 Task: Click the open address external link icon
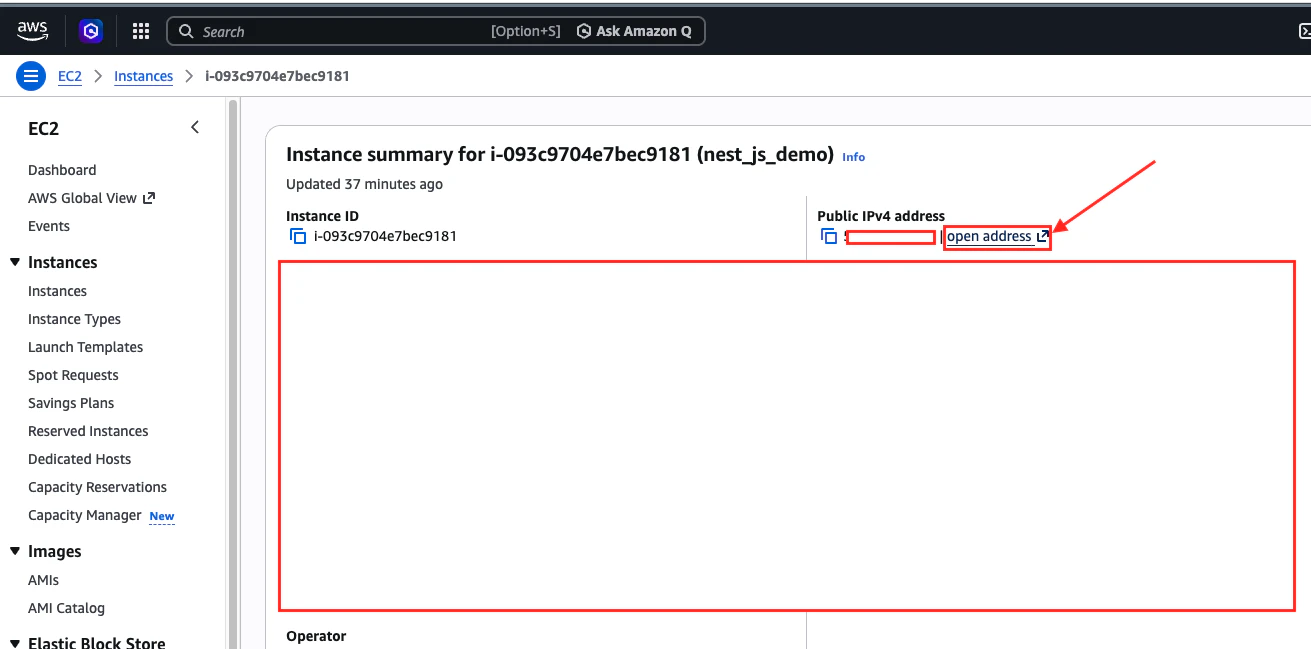tap(1043, 237)
